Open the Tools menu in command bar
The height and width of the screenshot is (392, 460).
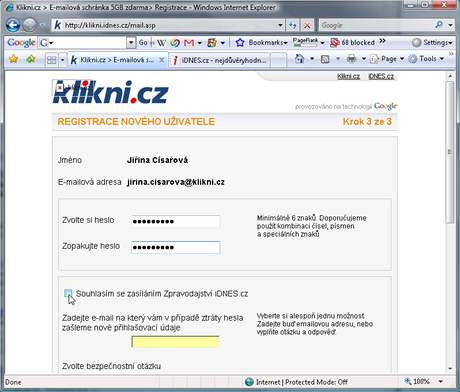coord(426,59)
